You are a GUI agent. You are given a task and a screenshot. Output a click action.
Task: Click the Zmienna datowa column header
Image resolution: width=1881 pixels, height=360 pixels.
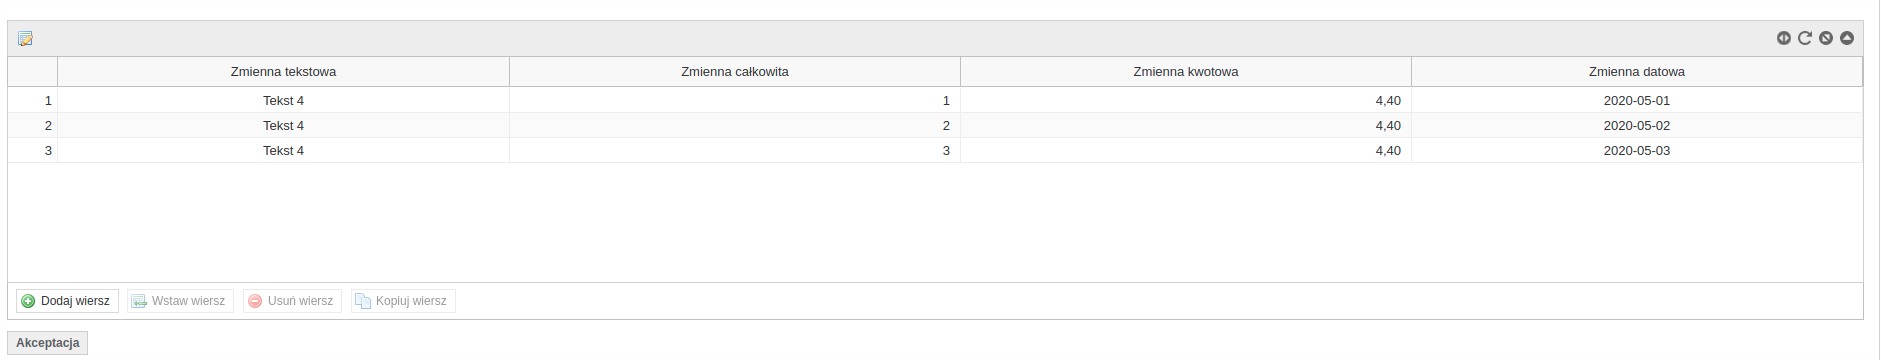tap(1637, 72)
